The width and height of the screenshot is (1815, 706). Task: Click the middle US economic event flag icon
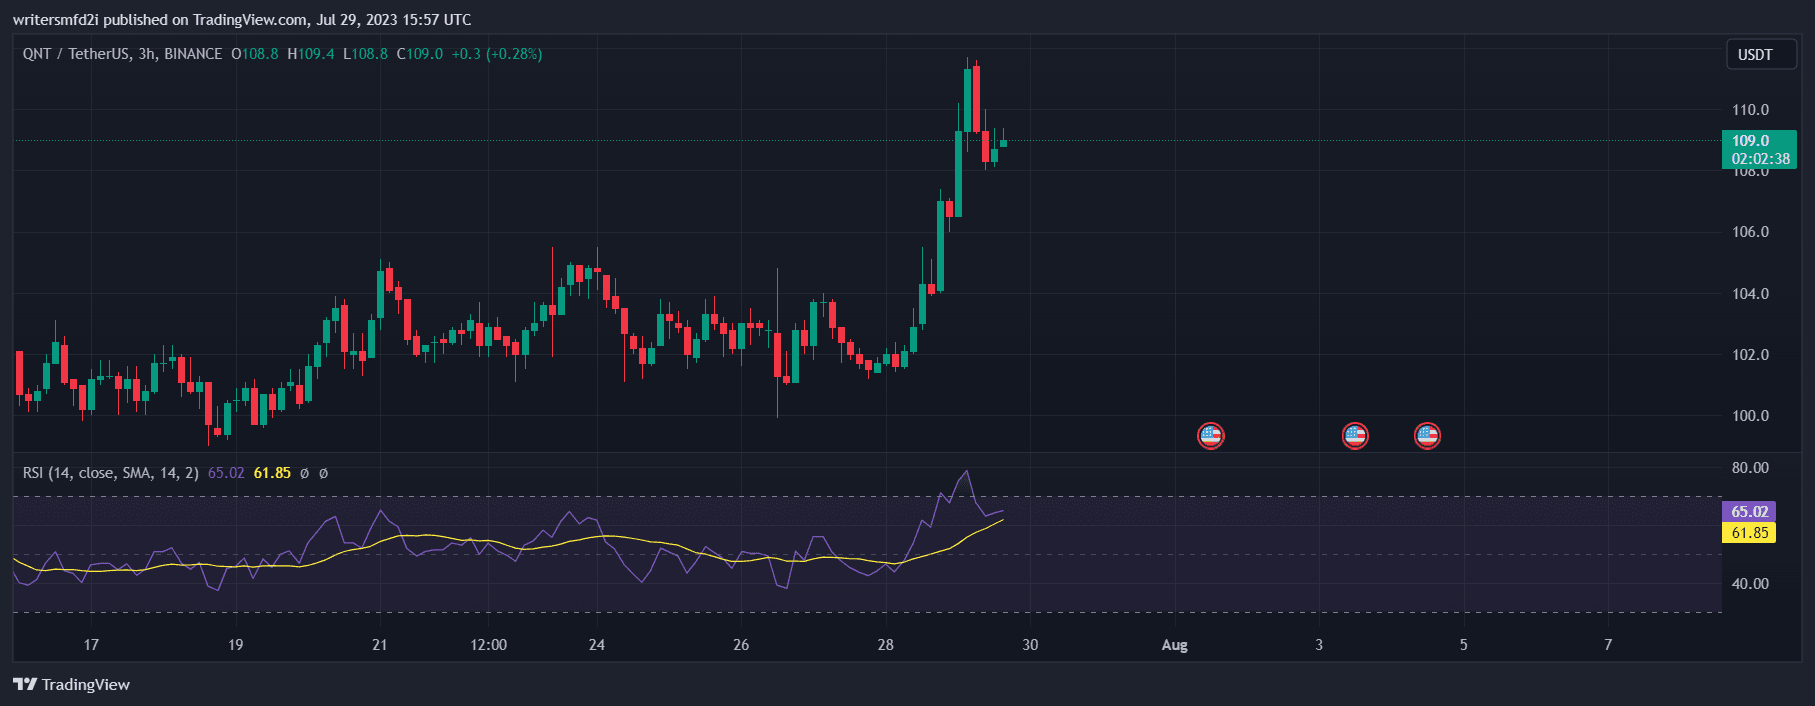[1354, 436]
